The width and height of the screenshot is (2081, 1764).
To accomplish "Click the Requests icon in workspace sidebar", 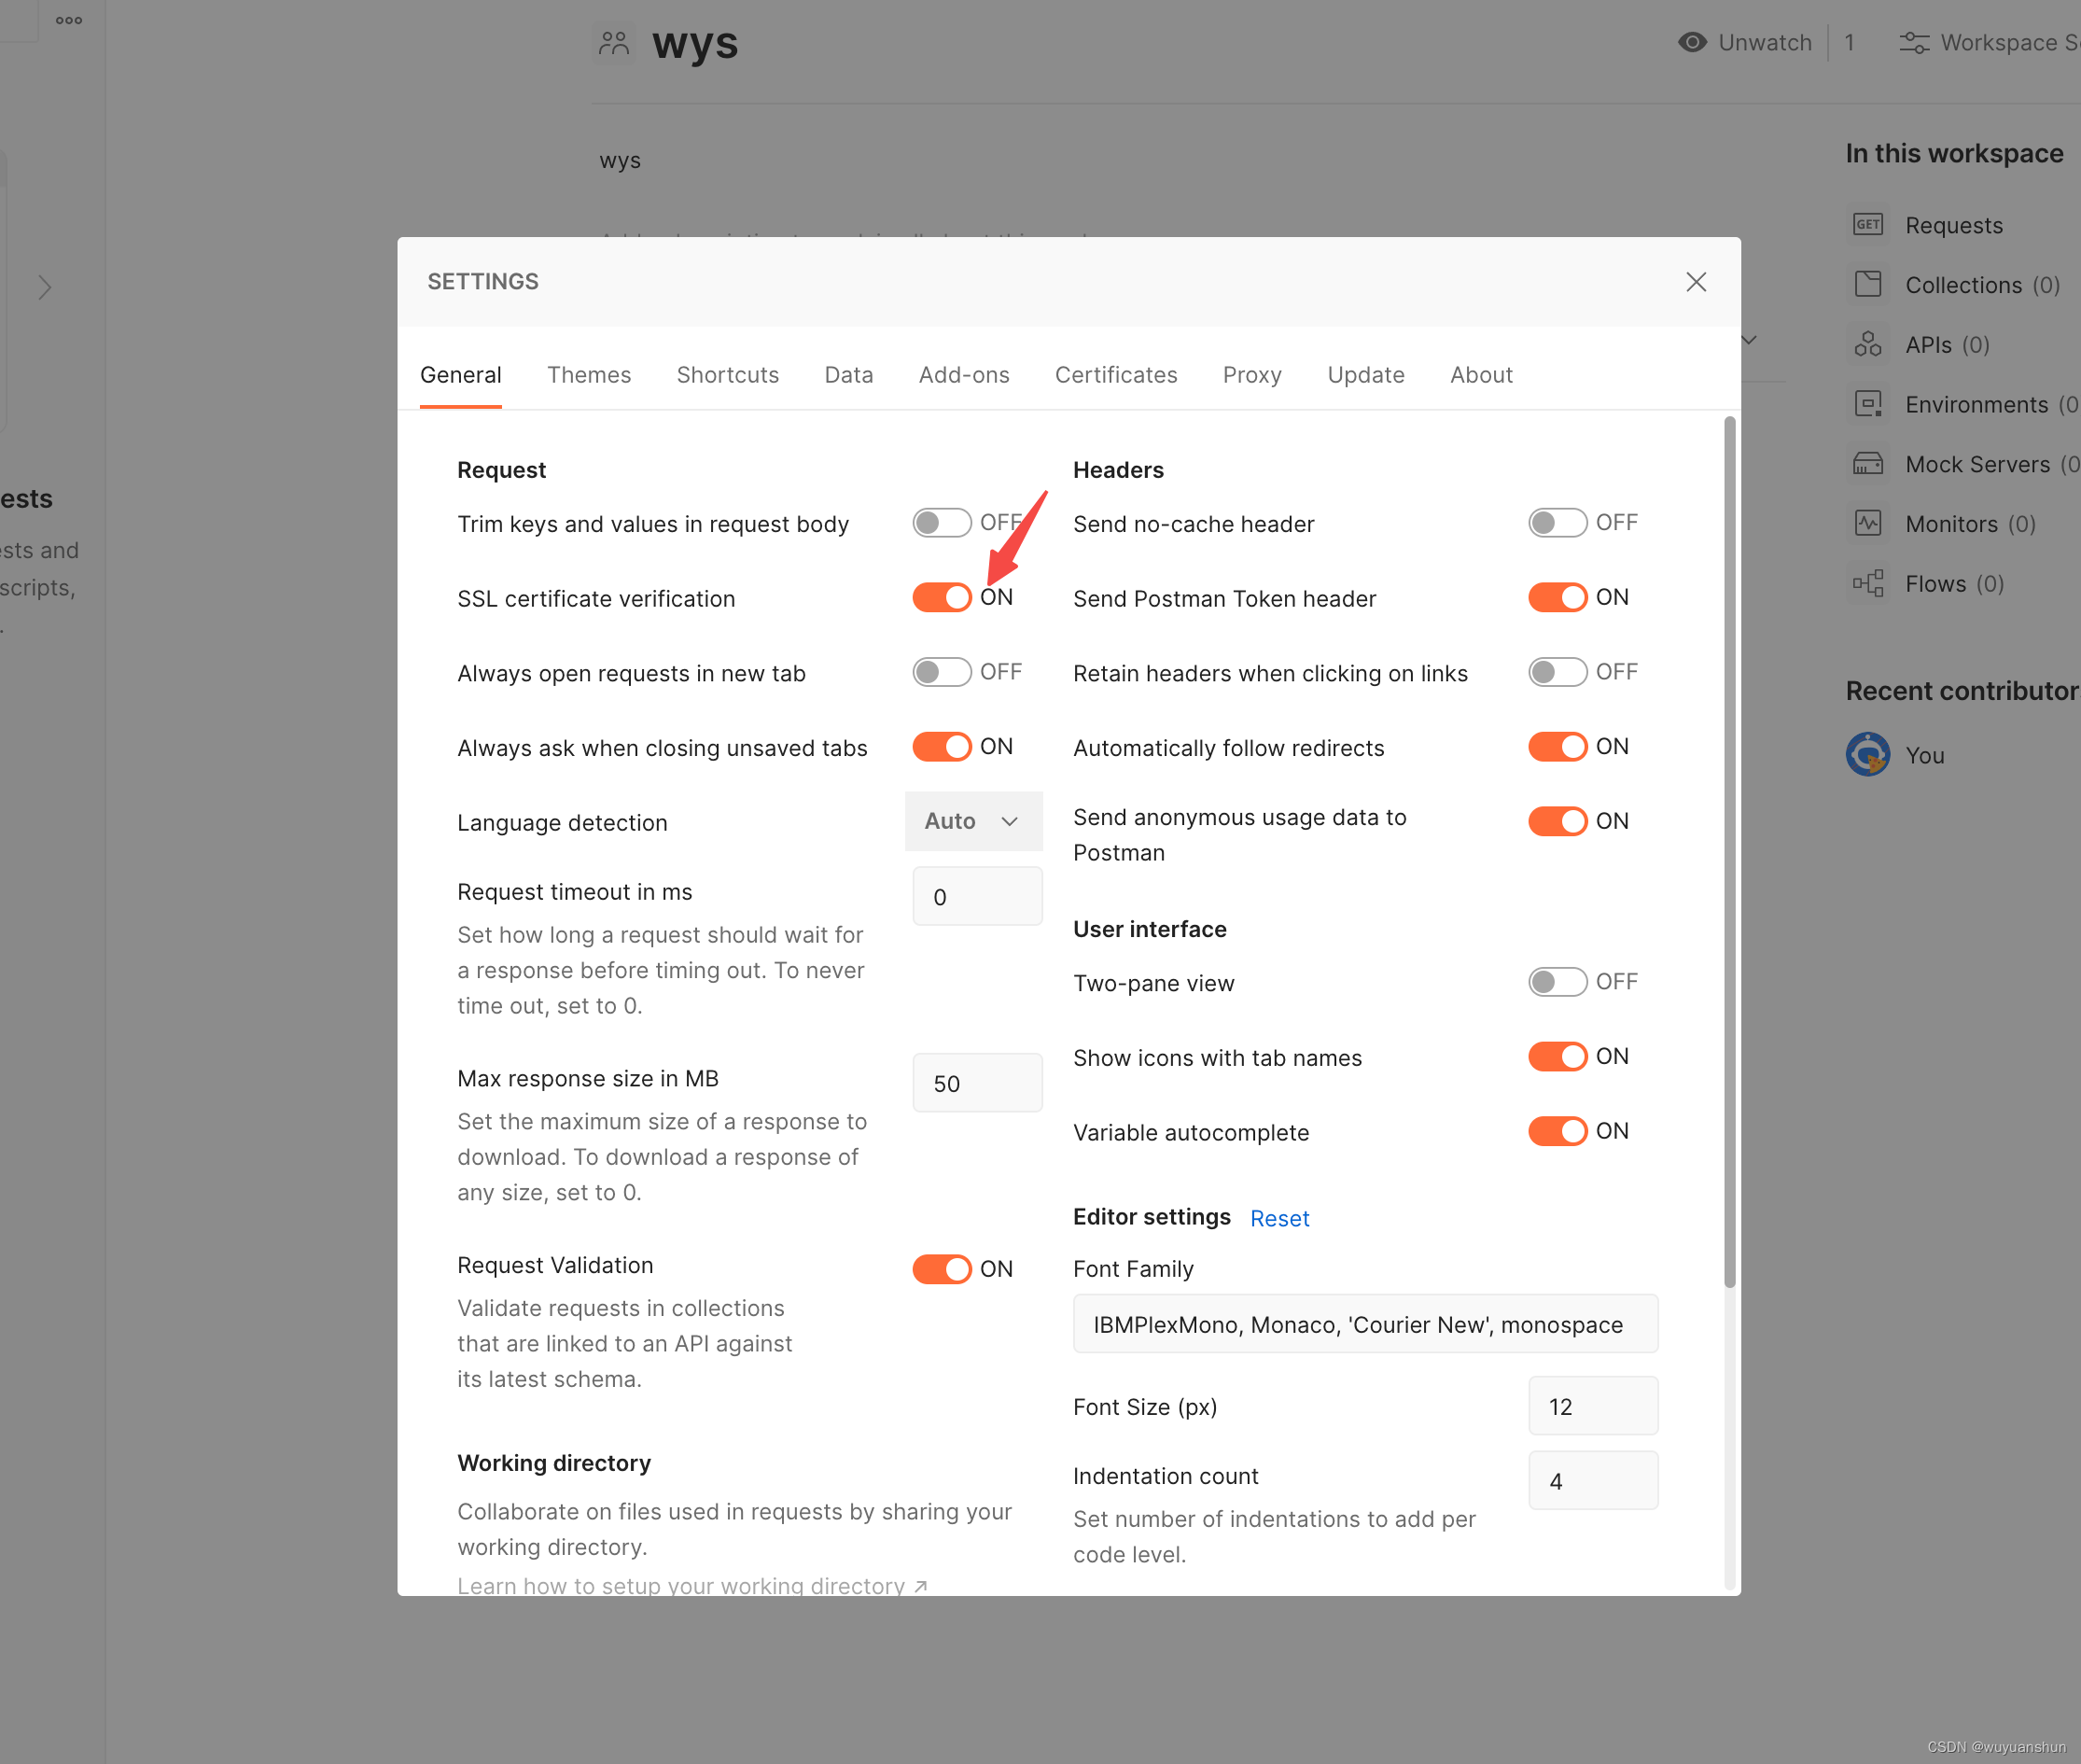I will click(x=1867, y=224).
